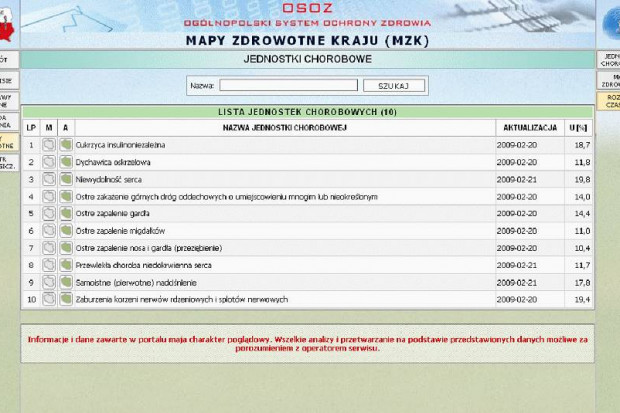Sort by NAZWA JEDNOSTKI CHOROBOWEJ column header
The image size is (620, 413).
[x=285, y=128]
